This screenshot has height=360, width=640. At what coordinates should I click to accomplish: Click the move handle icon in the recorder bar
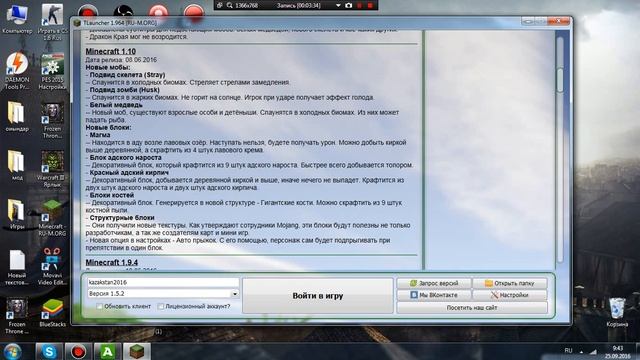220,5
